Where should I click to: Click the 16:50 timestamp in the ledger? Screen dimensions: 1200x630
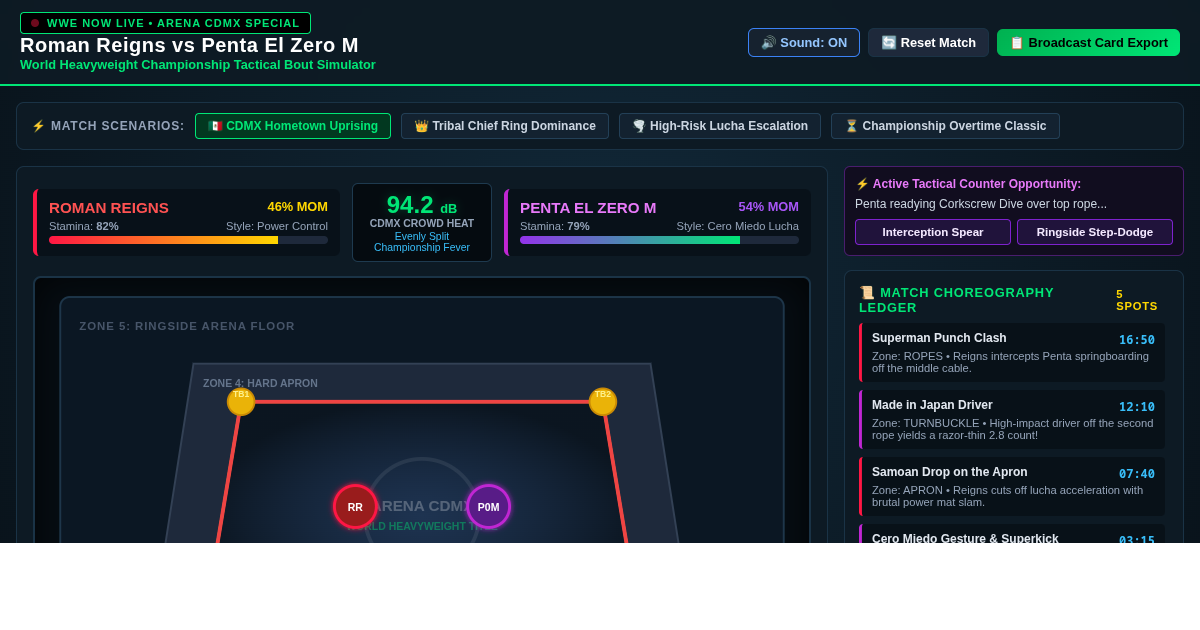[x=1136, y=340]
